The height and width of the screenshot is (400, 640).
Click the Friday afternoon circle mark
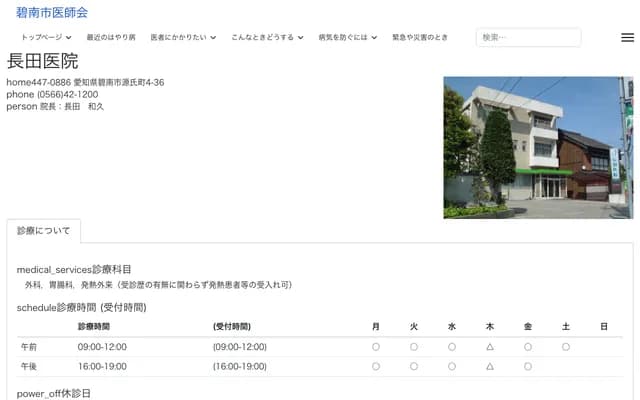coord(528,367)
